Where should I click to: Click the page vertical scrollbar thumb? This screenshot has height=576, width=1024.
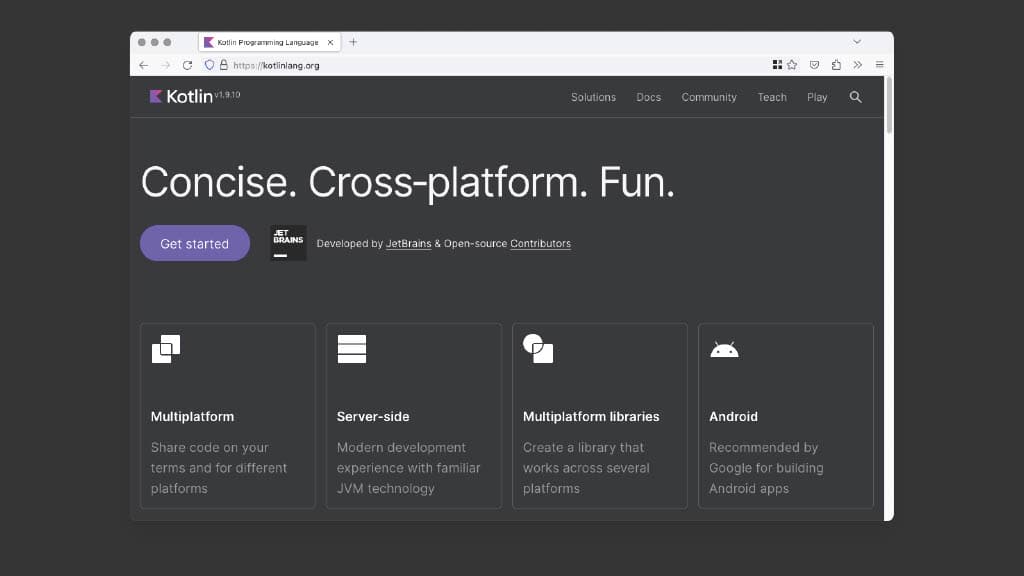(889, 106)
